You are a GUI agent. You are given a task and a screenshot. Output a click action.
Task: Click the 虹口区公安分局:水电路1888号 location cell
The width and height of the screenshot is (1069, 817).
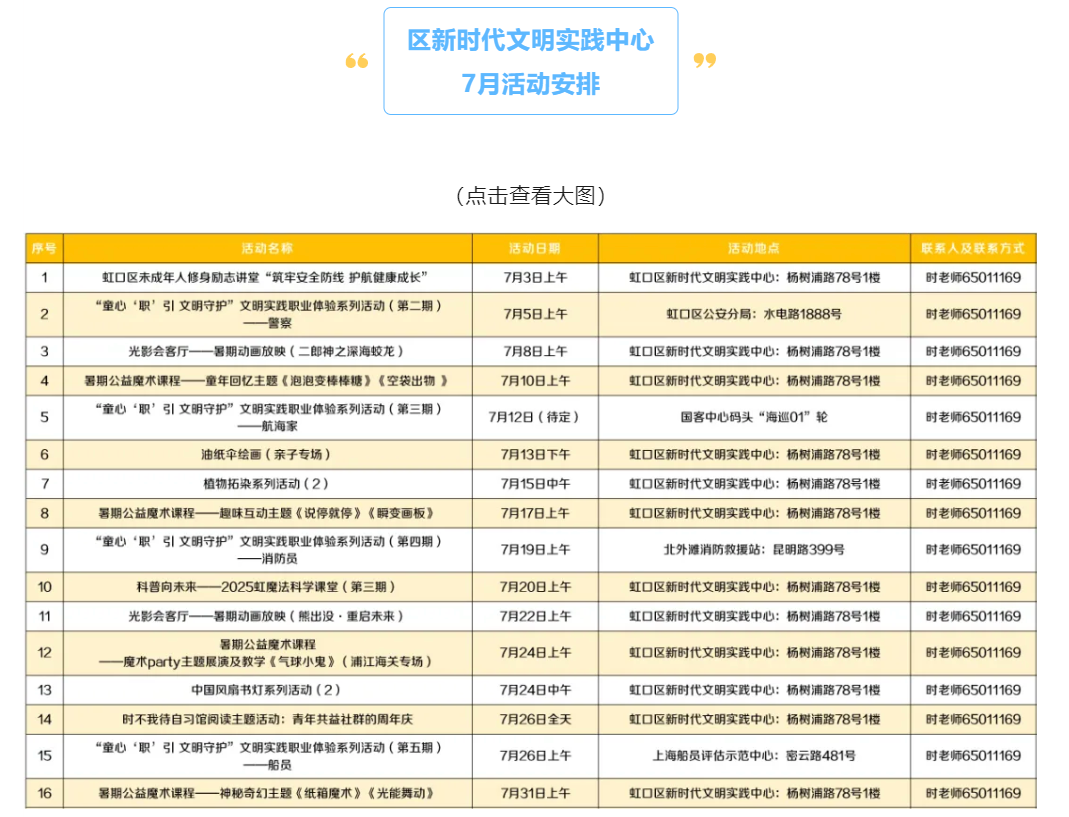(x=754, y=314)
